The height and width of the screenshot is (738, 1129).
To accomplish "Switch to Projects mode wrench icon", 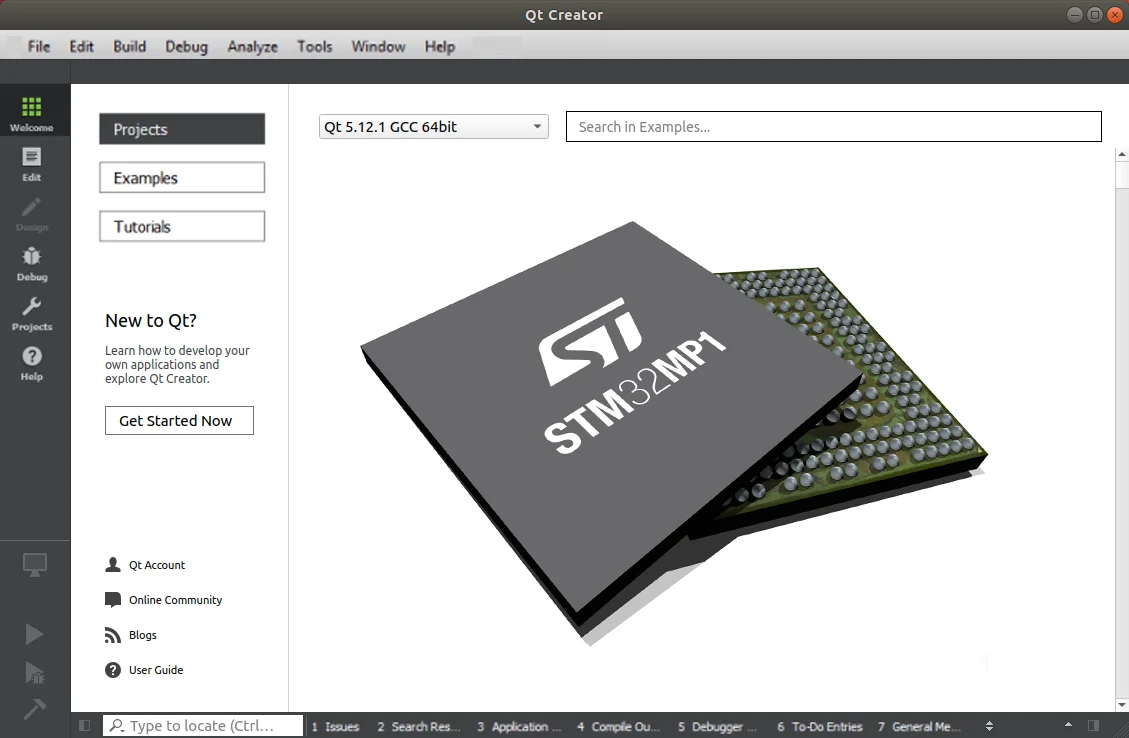I will click(x=32, y=314).
